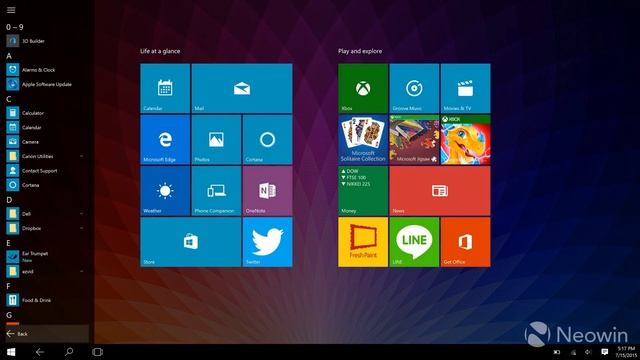Open the Twitter tile

point(267,242)
